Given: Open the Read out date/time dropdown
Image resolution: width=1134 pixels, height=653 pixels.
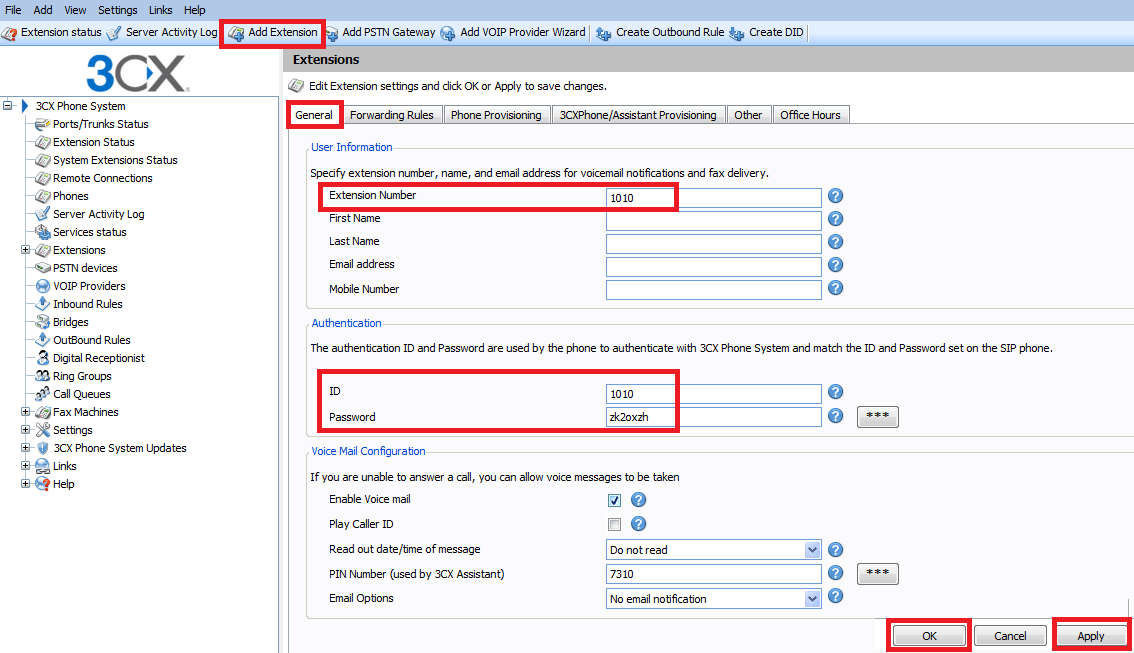Looking at the screenshot, I should pos(812,550).
